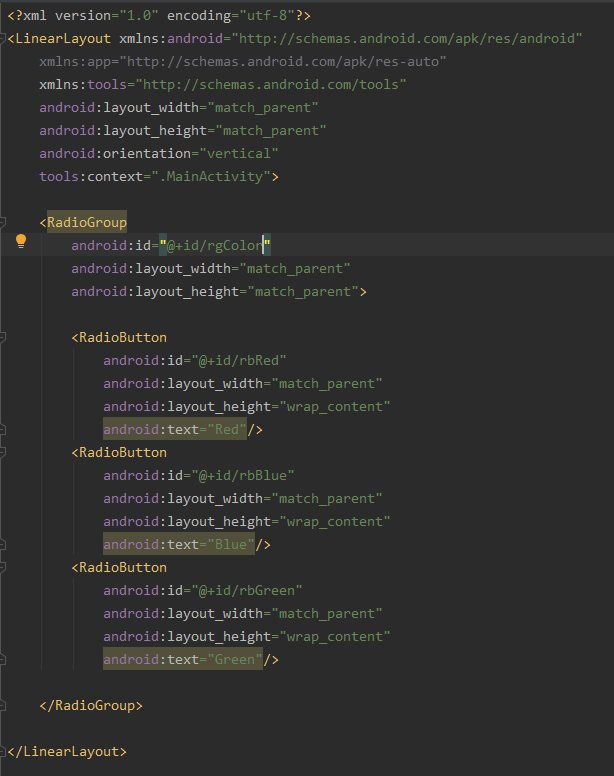Click the android:id="@+id/rbGreen" line
The image size is (614, 776).
click(202, 590)
